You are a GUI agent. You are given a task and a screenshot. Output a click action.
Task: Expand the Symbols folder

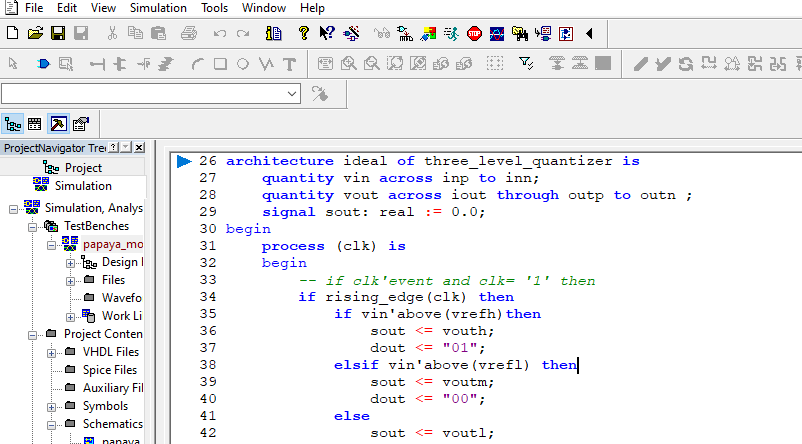(x=52, y=407)
